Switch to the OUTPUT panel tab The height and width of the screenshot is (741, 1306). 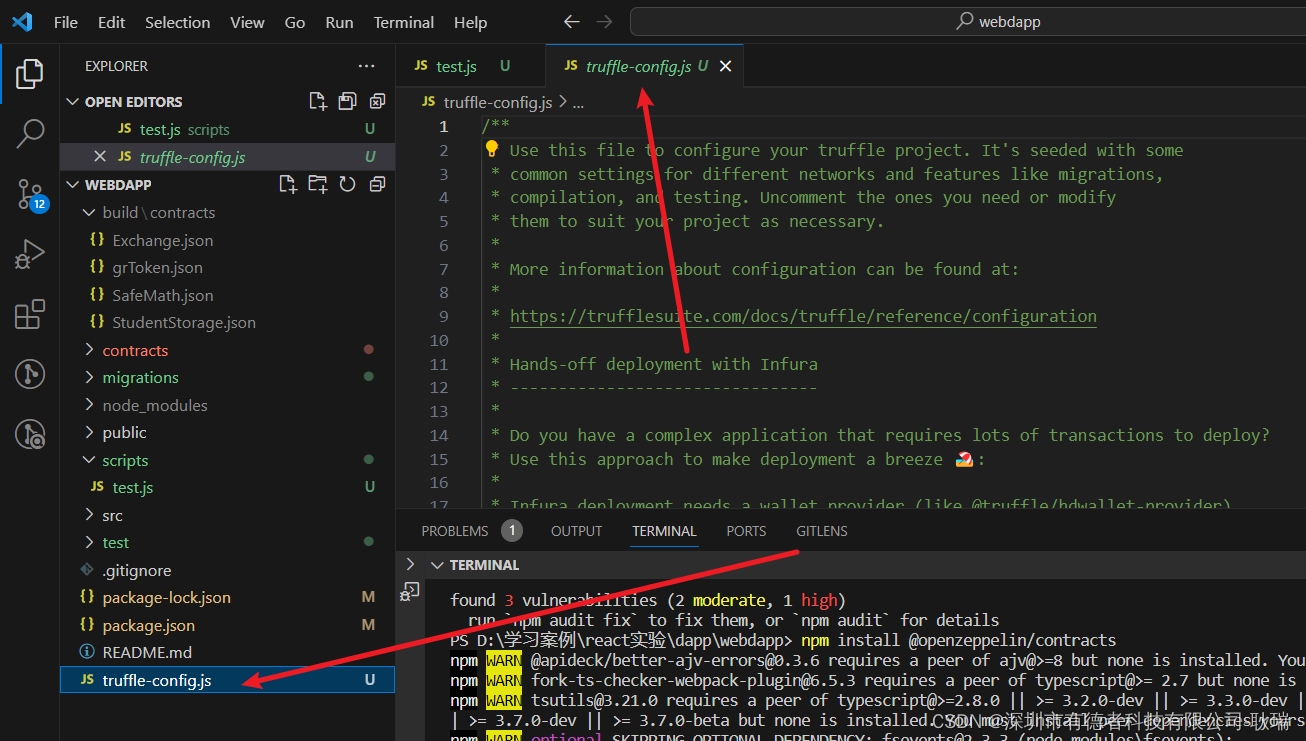tap(577, 531)
